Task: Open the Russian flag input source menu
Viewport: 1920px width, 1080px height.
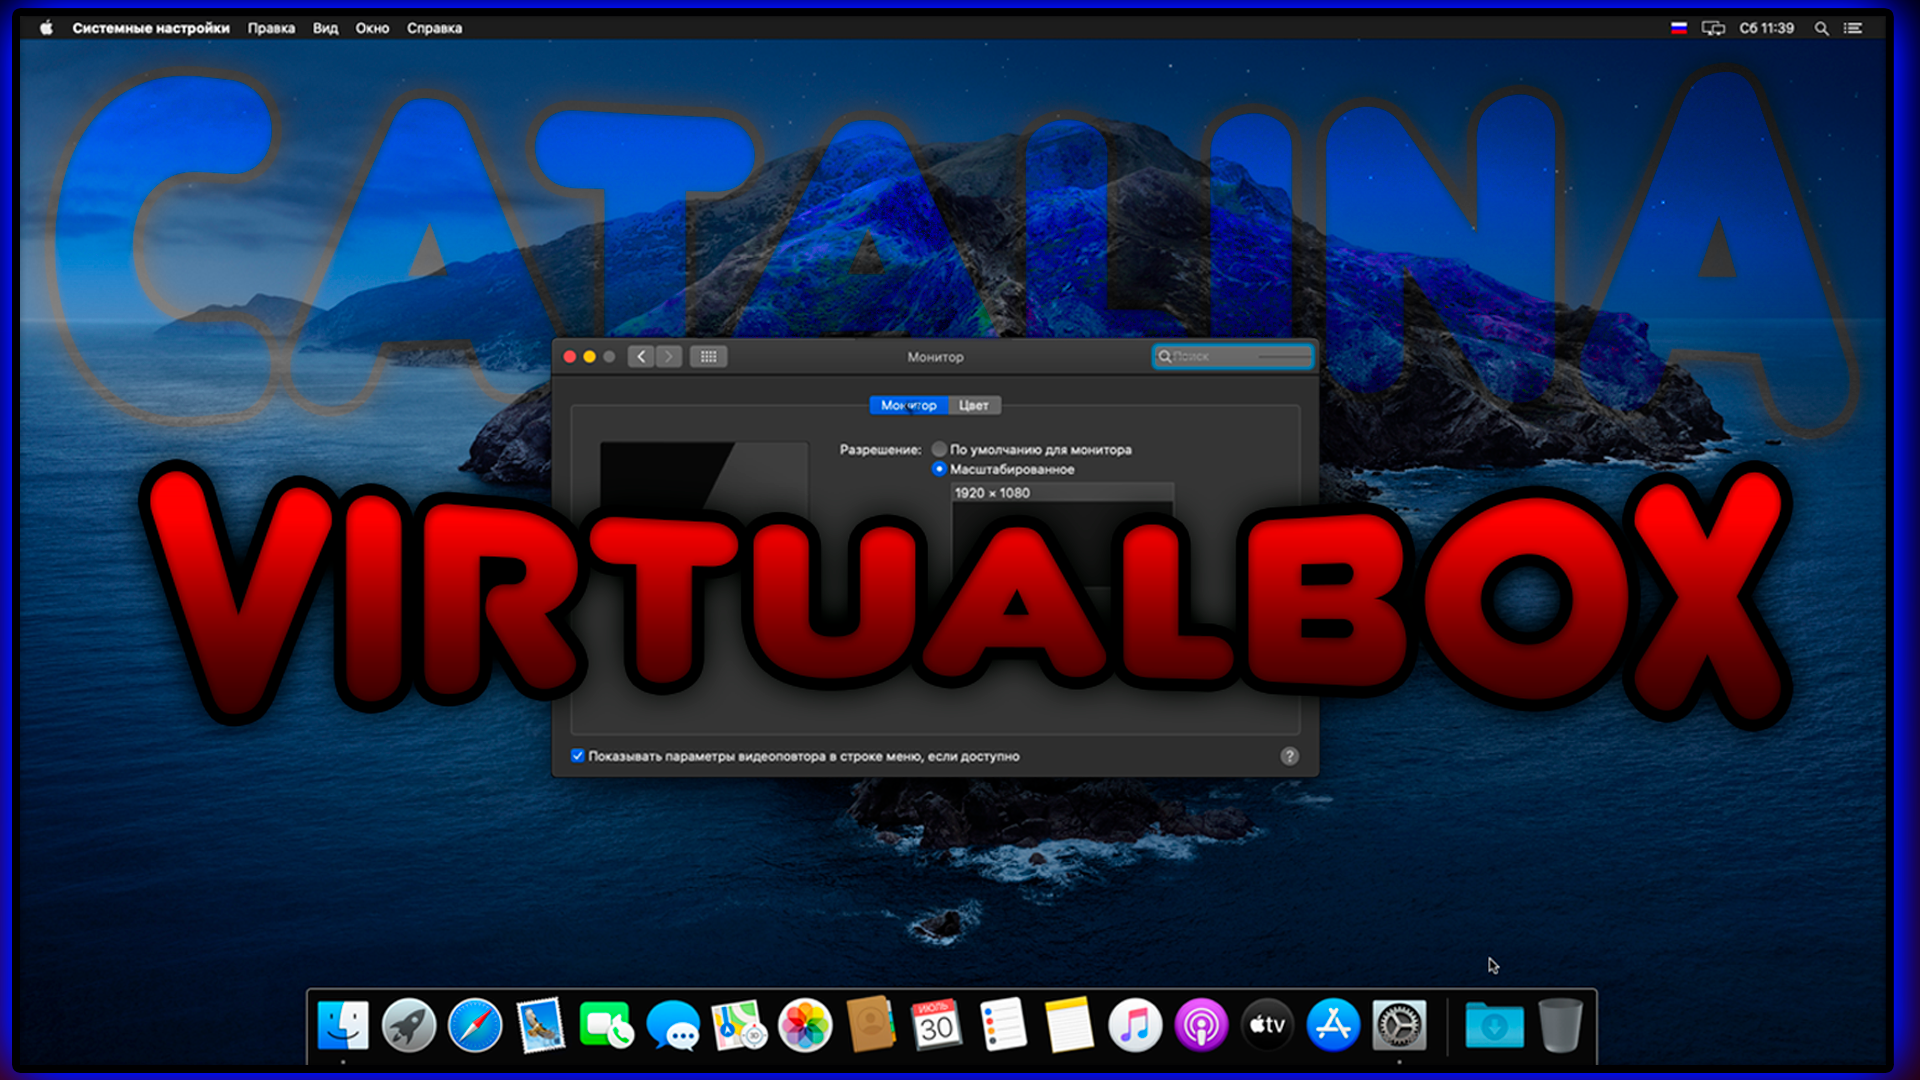Action: tap(1679, 28)
